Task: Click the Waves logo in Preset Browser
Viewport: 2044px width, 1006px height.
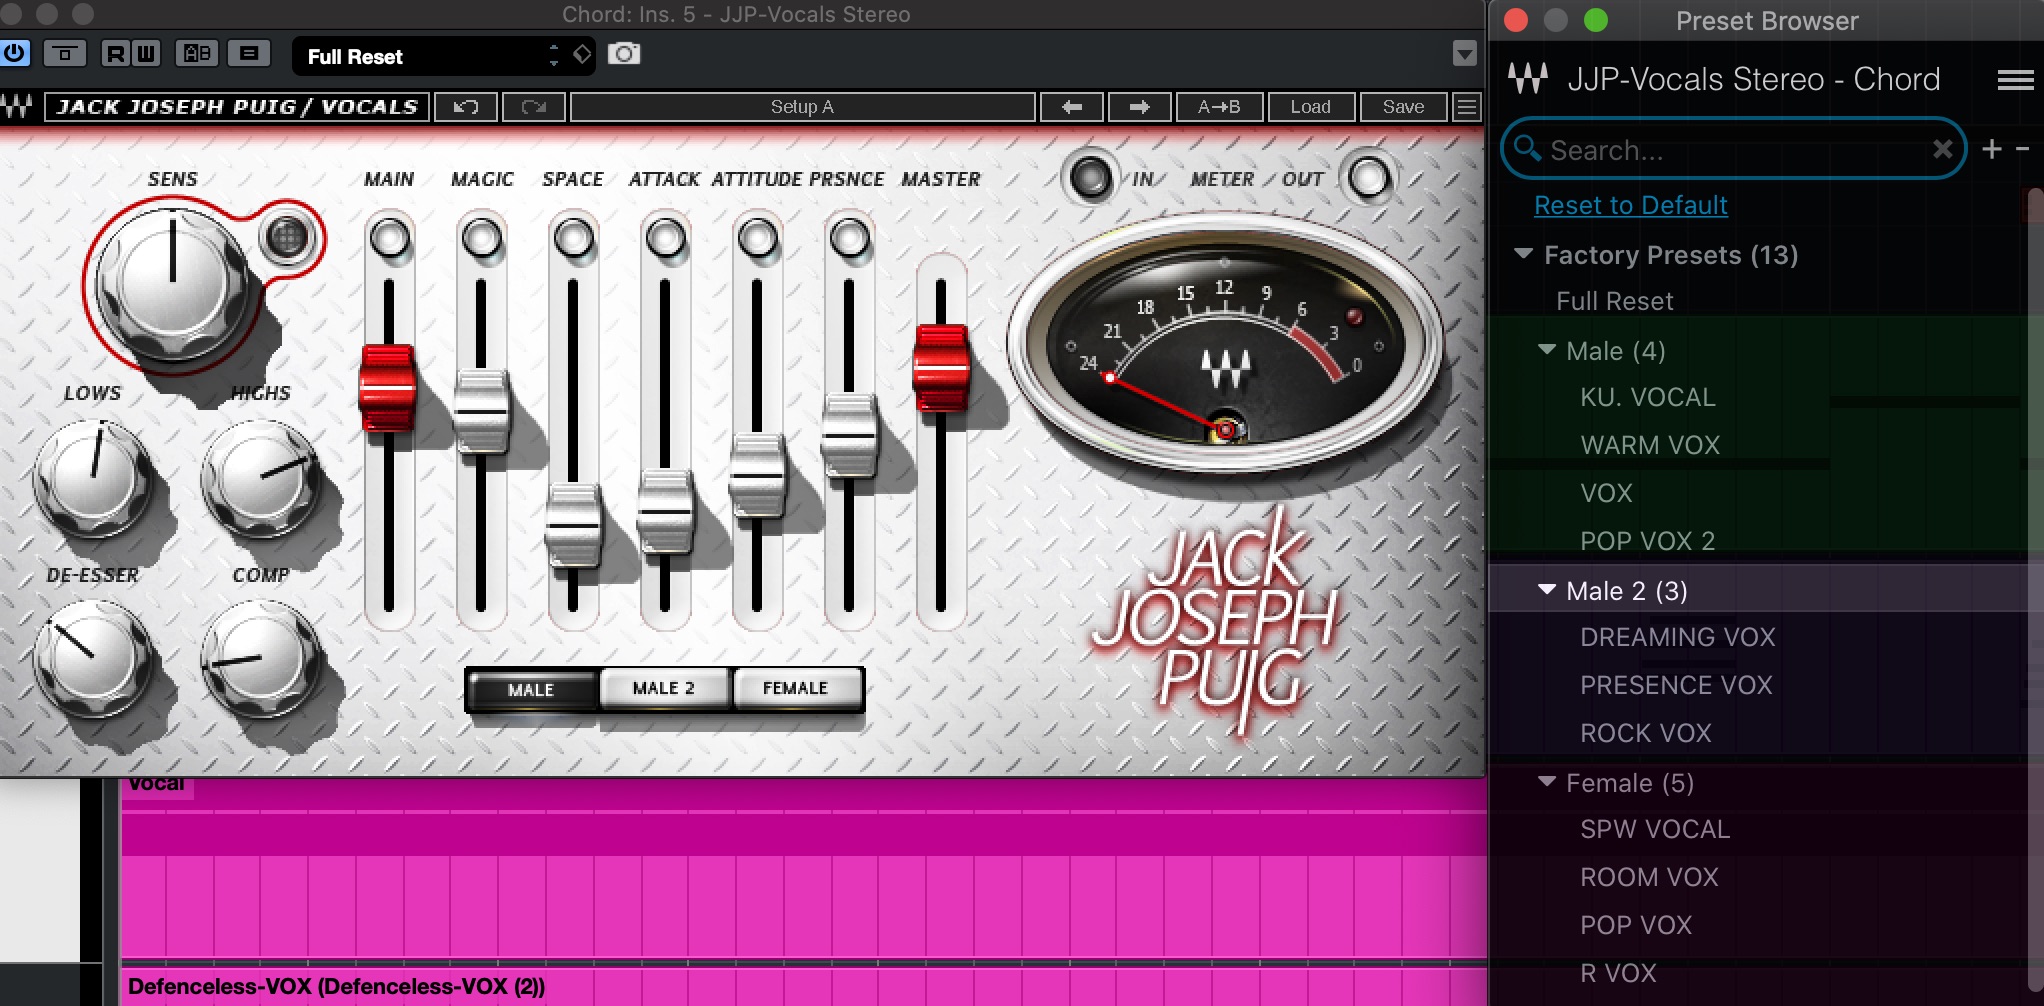Action: [1528, 78]
